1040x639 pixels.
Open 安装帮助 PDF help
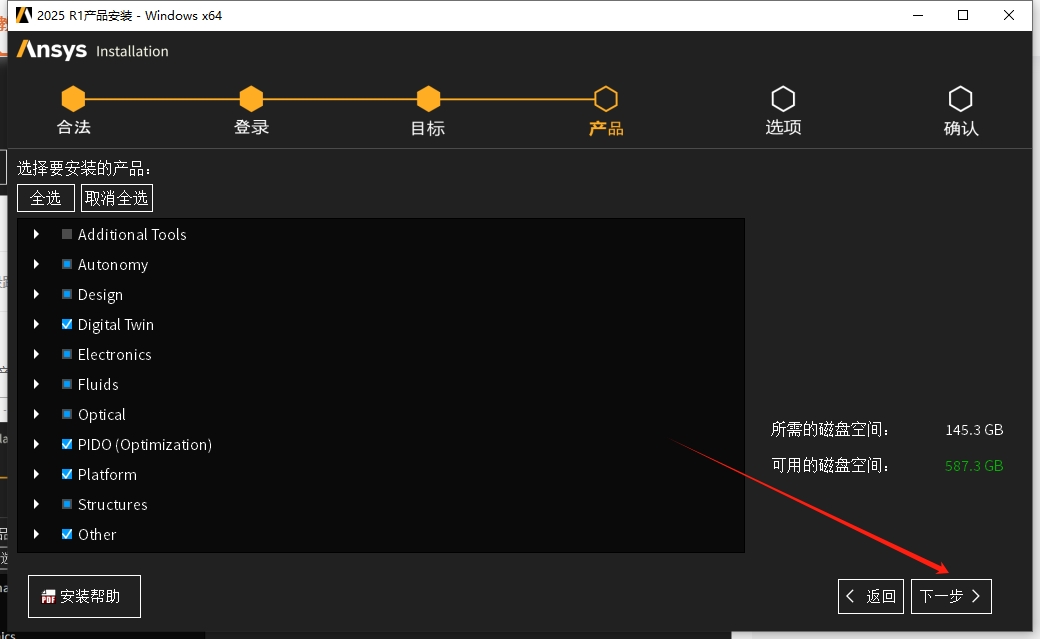[84, 596]
